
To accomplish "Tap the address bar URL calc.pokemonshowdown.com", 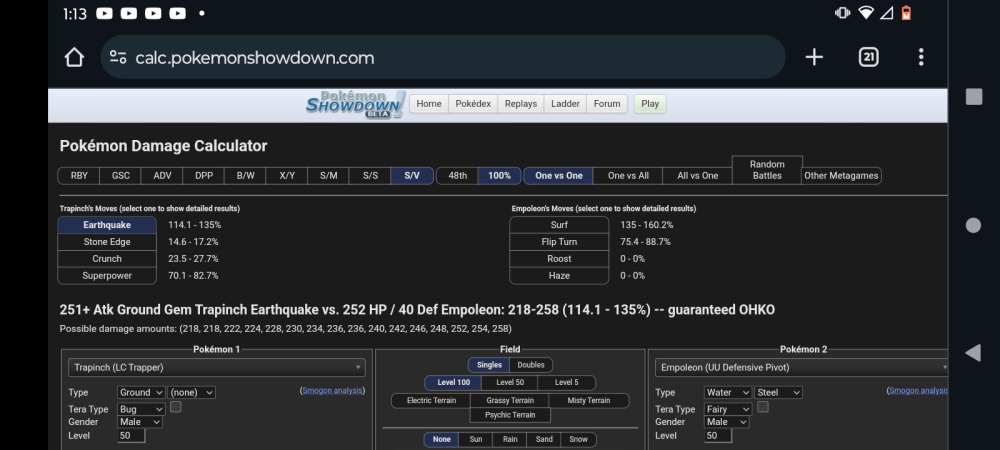I will click(x=254, y=58).
